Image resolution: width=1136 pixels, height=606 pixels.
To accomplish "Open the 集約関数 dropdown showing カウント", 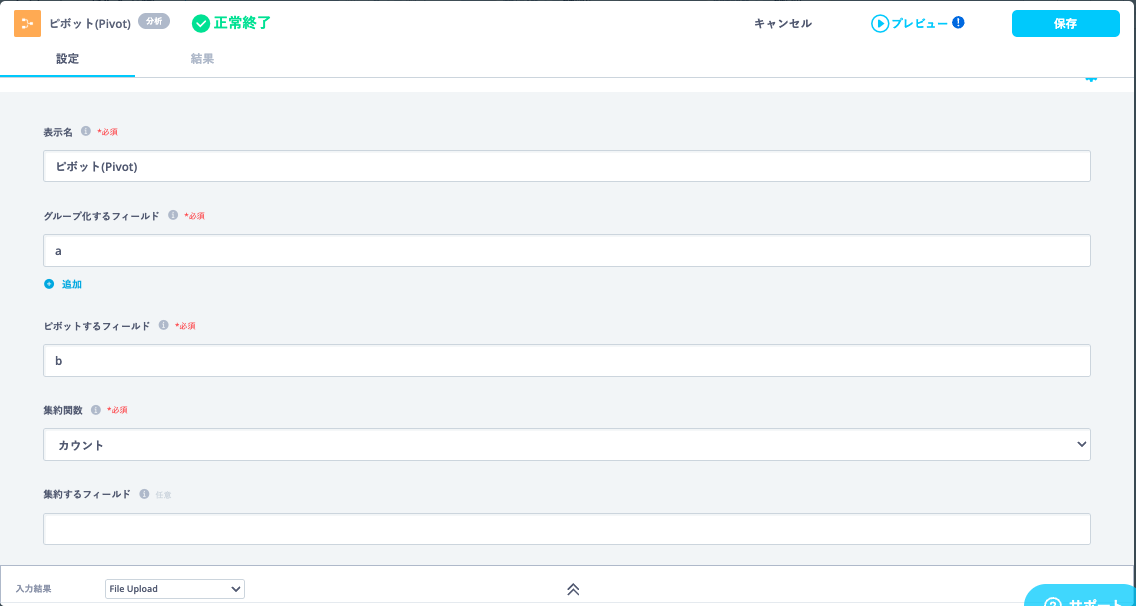I will click(566, 445).
